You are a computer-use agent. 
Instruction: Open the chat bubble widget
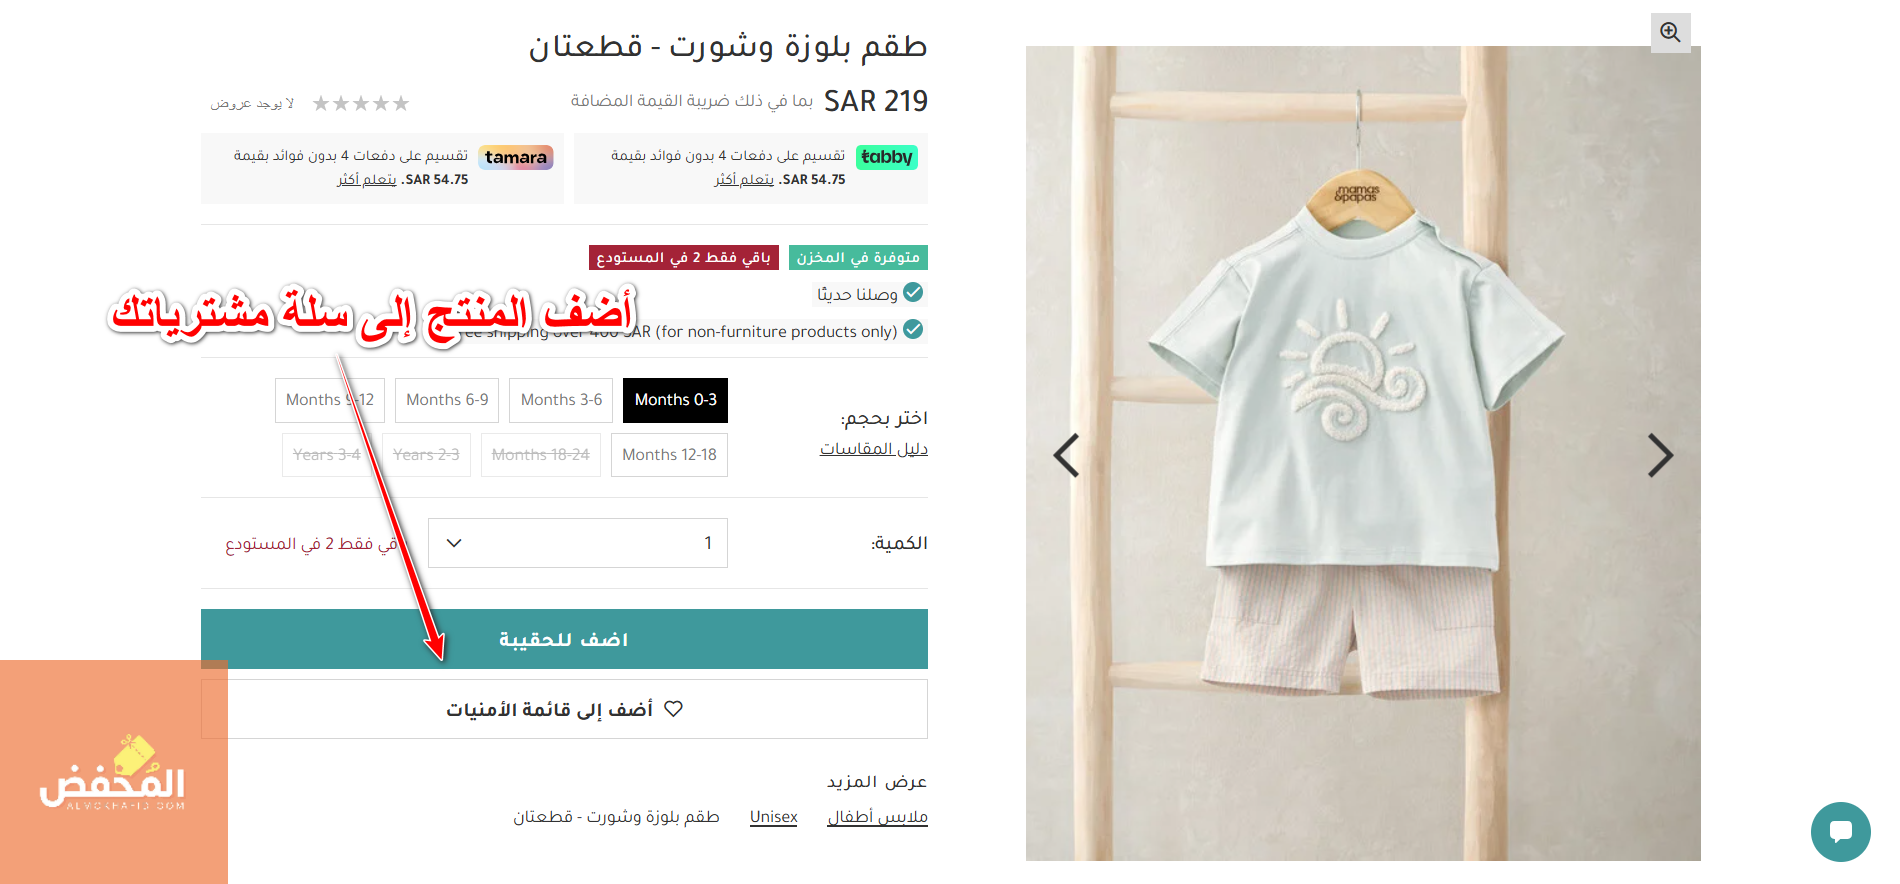1840,831
